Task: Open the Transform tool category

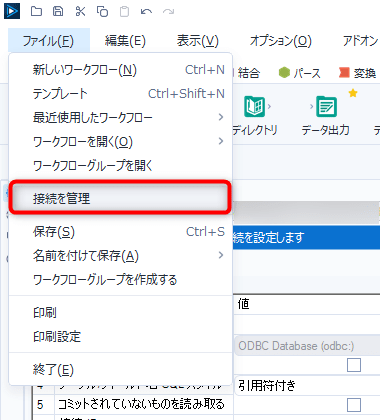Action: [x=358, y=73]
